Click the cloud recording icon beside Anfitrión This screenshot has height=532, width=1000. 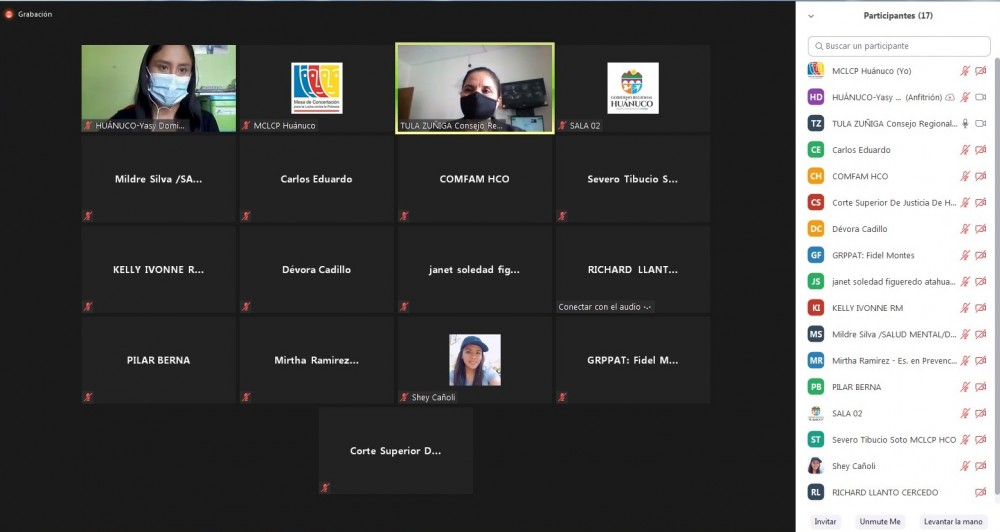tap(949, 97)
